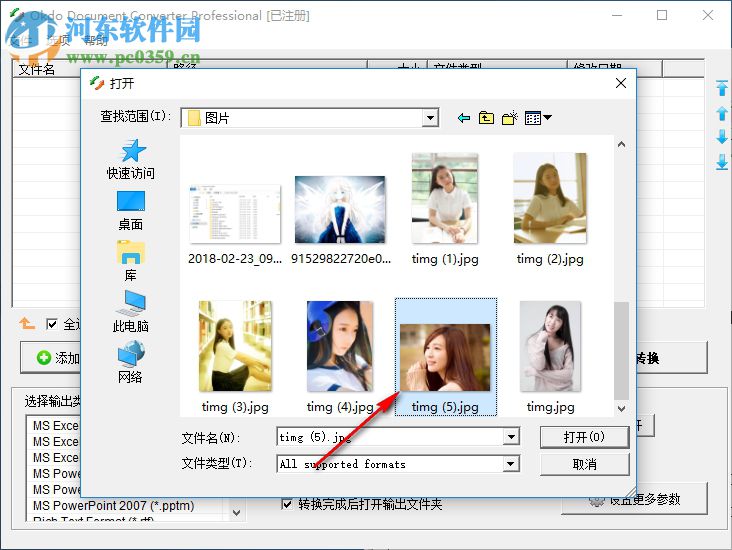Click the green plus Add (添加) button
This screenshot has width=732, height=550.
tap(50, 358)
